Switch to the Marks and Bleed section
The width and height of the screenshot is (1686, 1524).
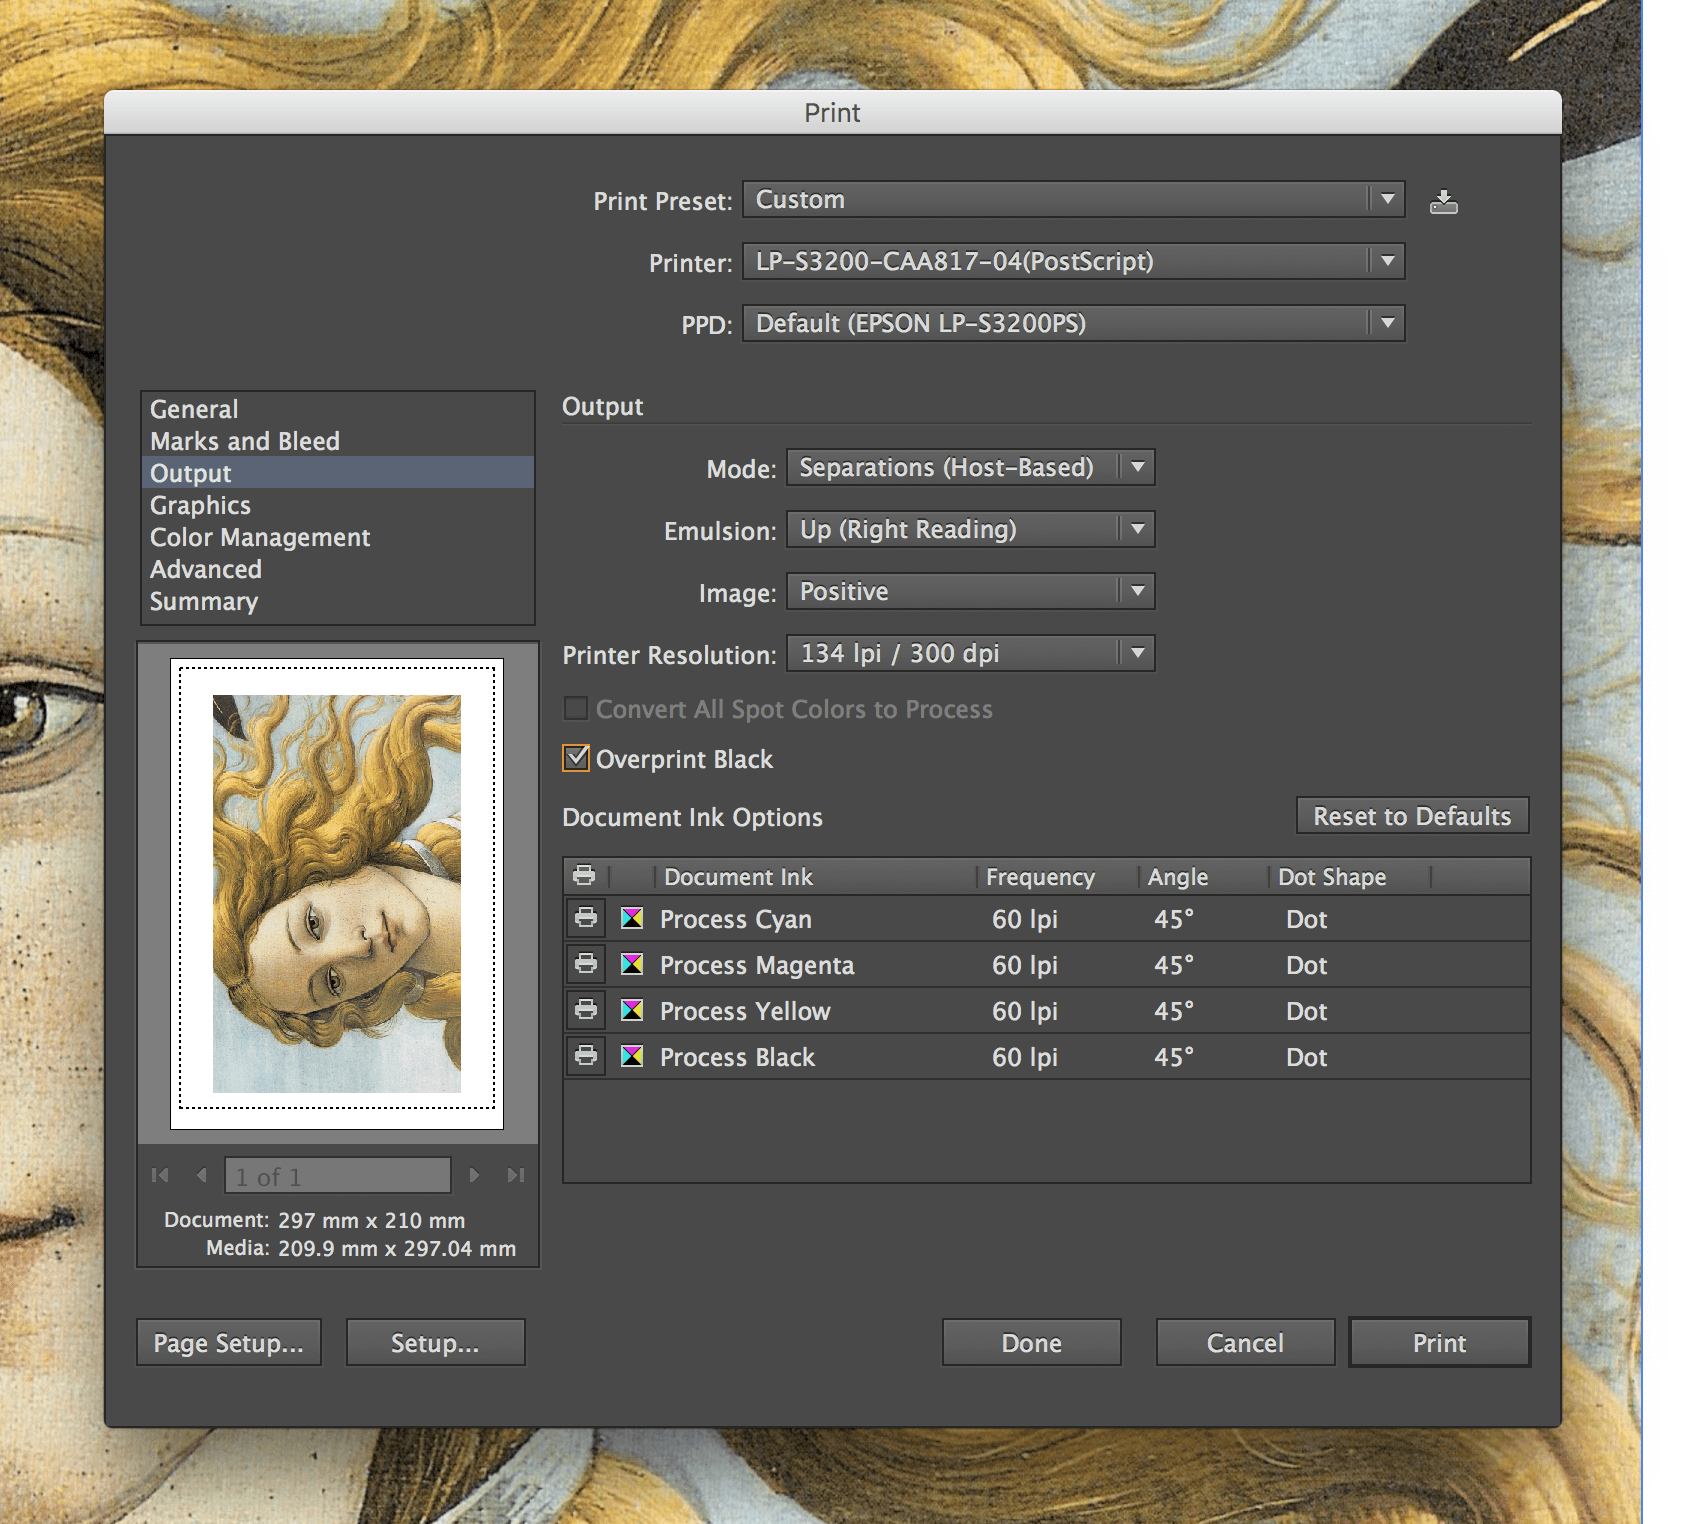[245, 441]
